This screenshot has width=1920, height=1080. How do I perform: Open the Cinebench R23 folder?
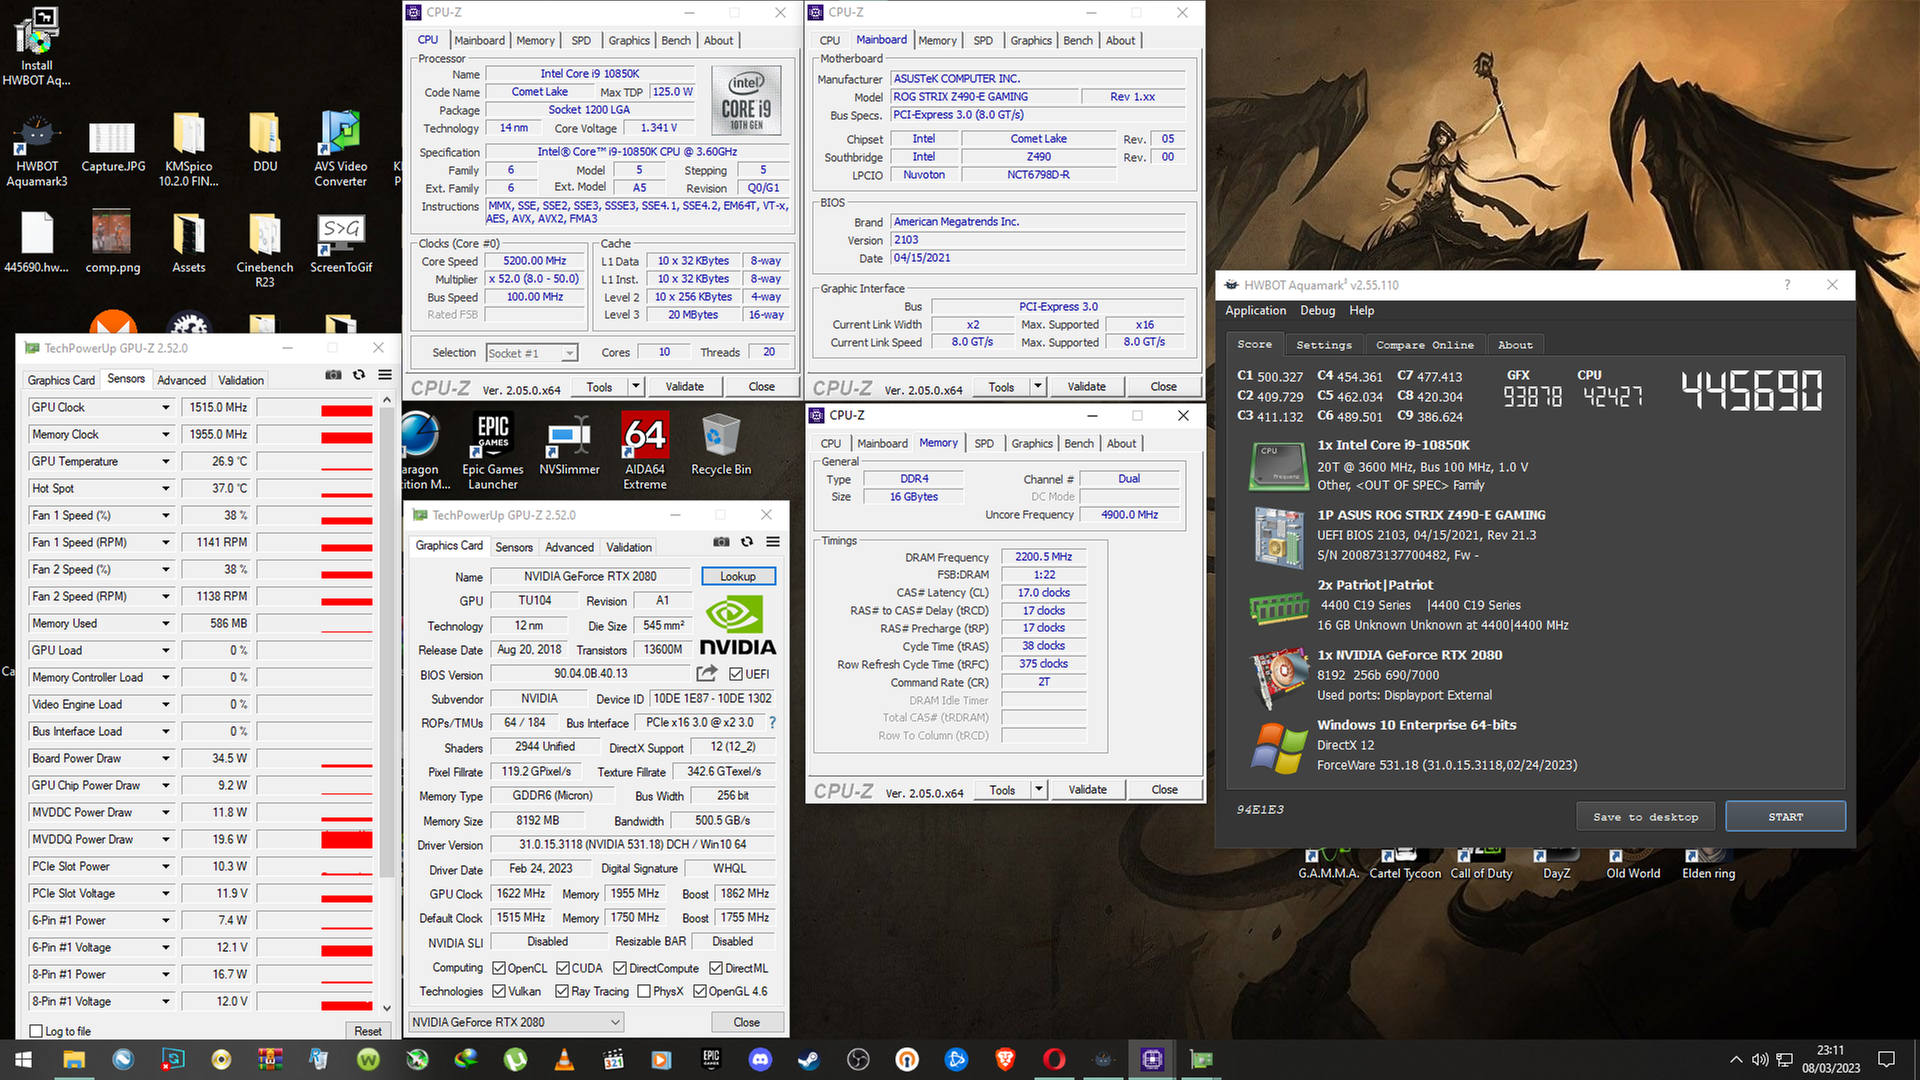point(265,250)
